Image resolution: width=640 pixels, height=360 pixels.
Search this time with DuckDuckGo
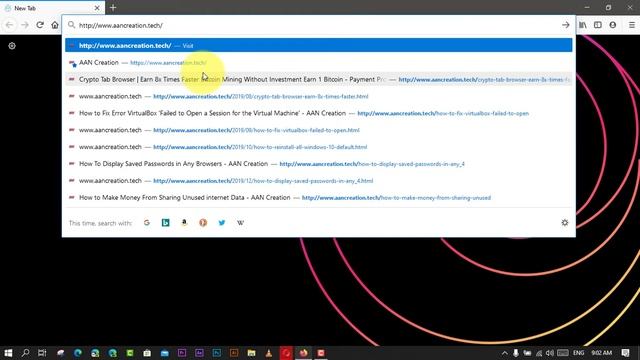click(x=203, y=222)
